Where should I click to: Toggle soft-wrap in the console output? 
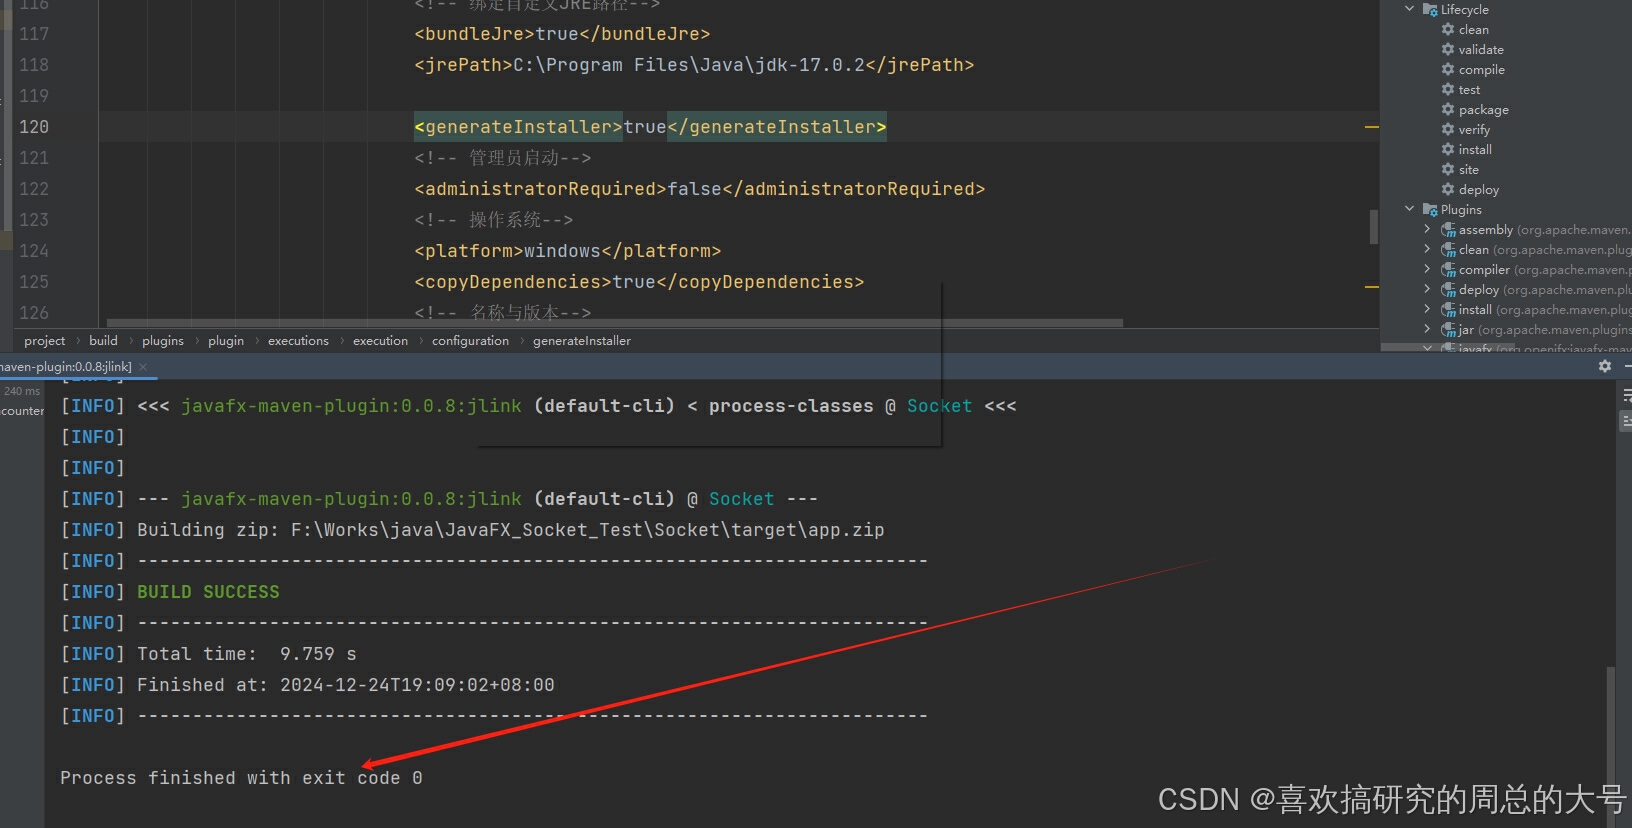[x=1626, y=396]
